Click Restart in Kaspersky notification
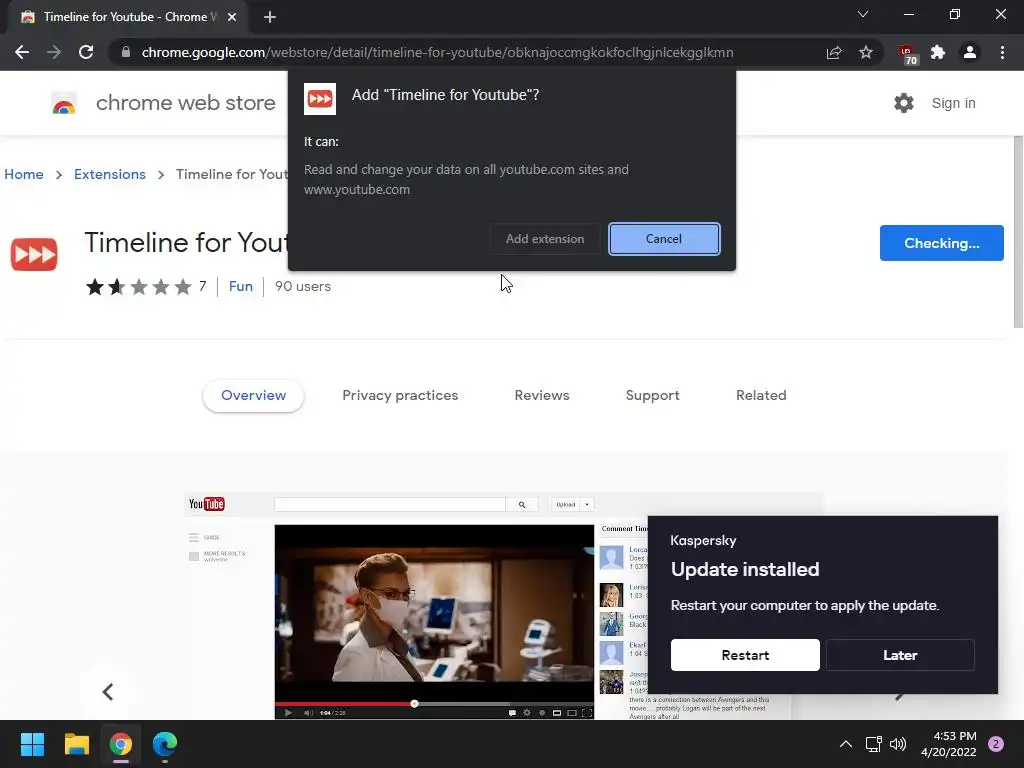The width and height of the screenshot is (1024, 768). tap(745, 655)
